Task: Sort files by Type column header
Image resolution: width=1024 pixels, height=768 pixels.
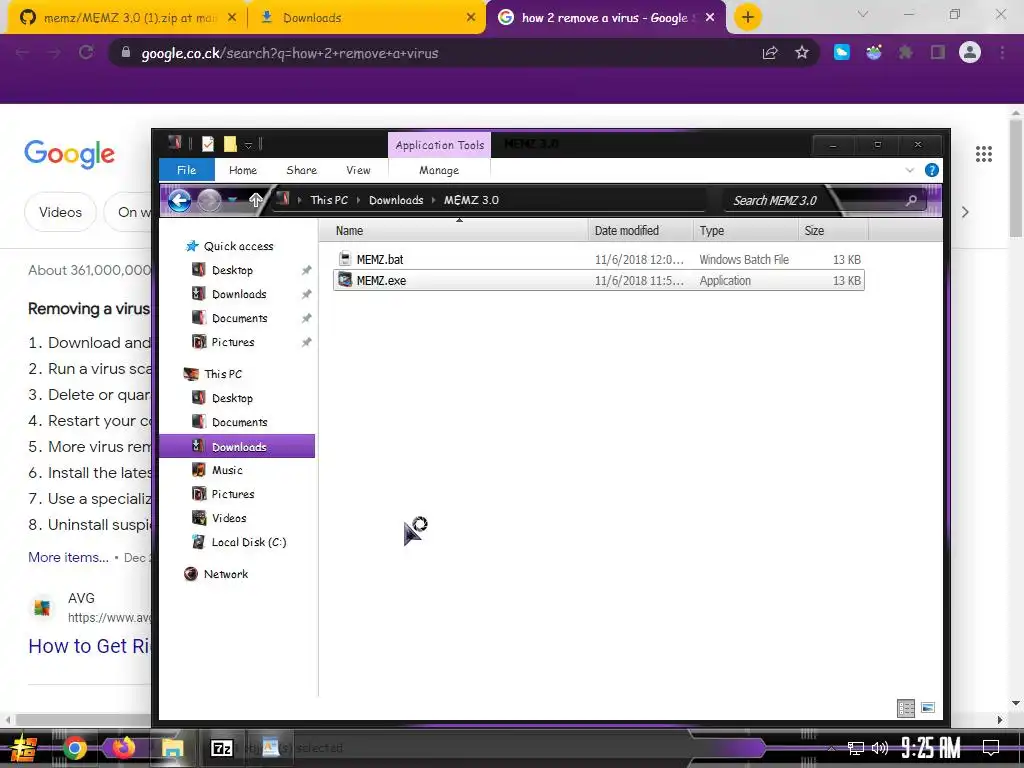Action: tap(745, 231)
